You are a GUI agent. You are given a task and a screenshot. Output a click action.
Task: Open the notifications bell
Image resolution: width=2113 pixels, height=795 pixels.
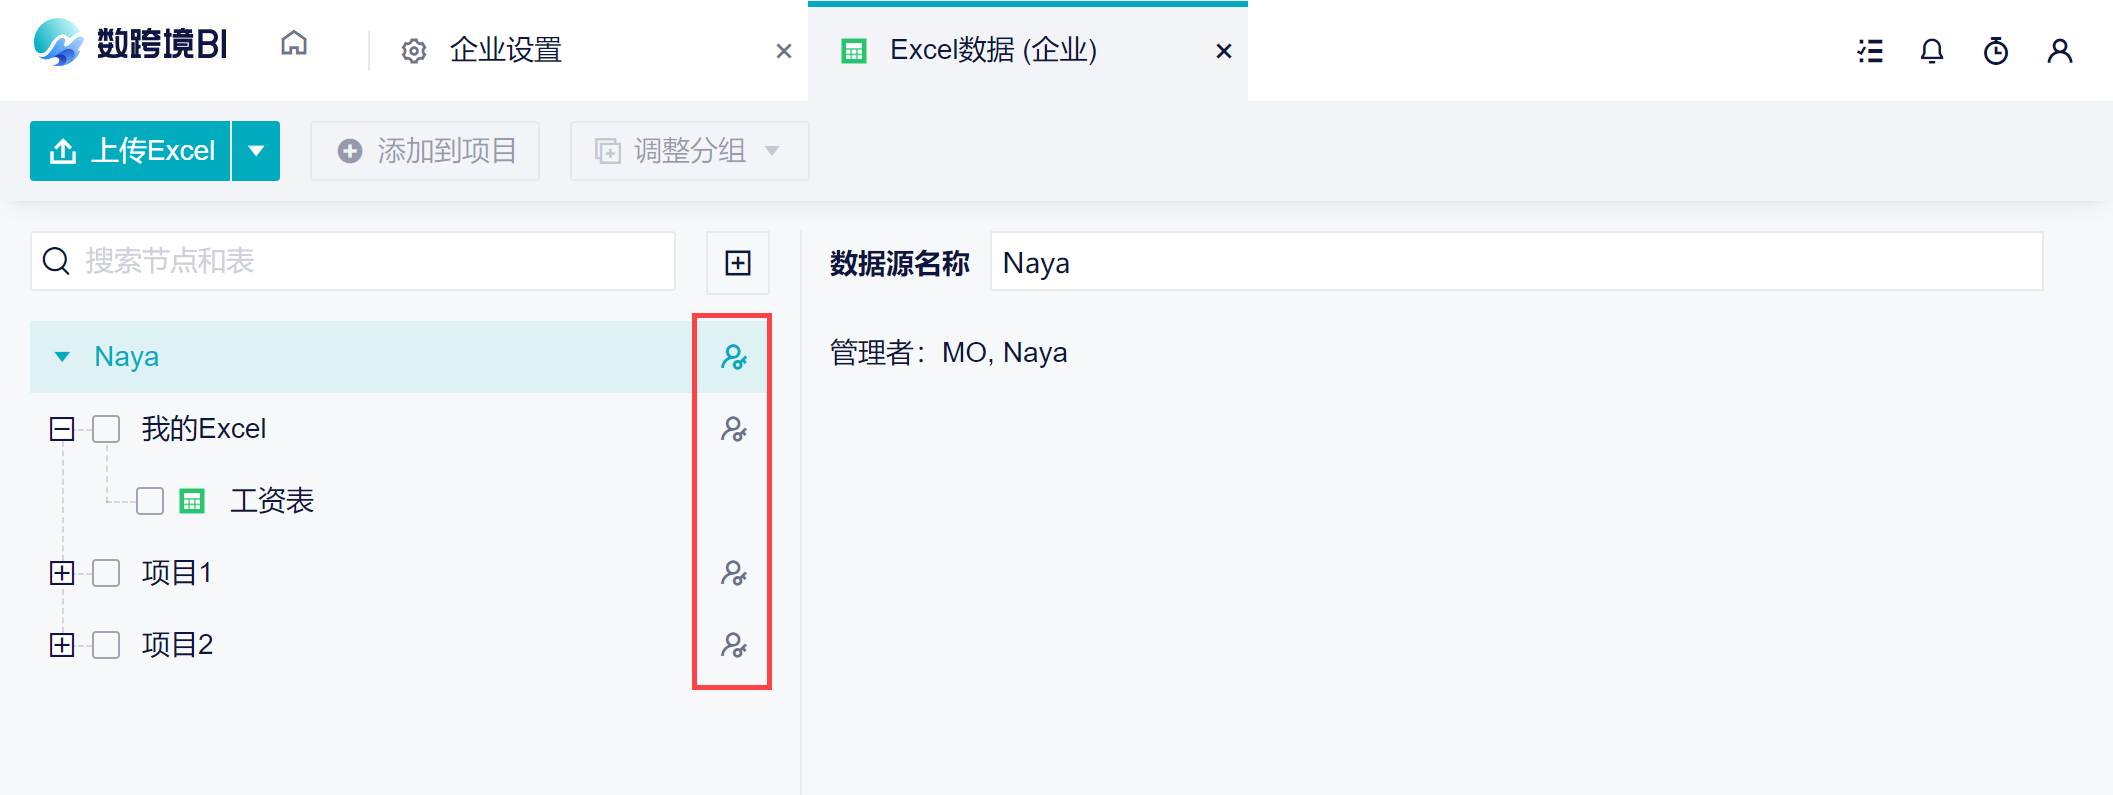tap(1932, 51)
